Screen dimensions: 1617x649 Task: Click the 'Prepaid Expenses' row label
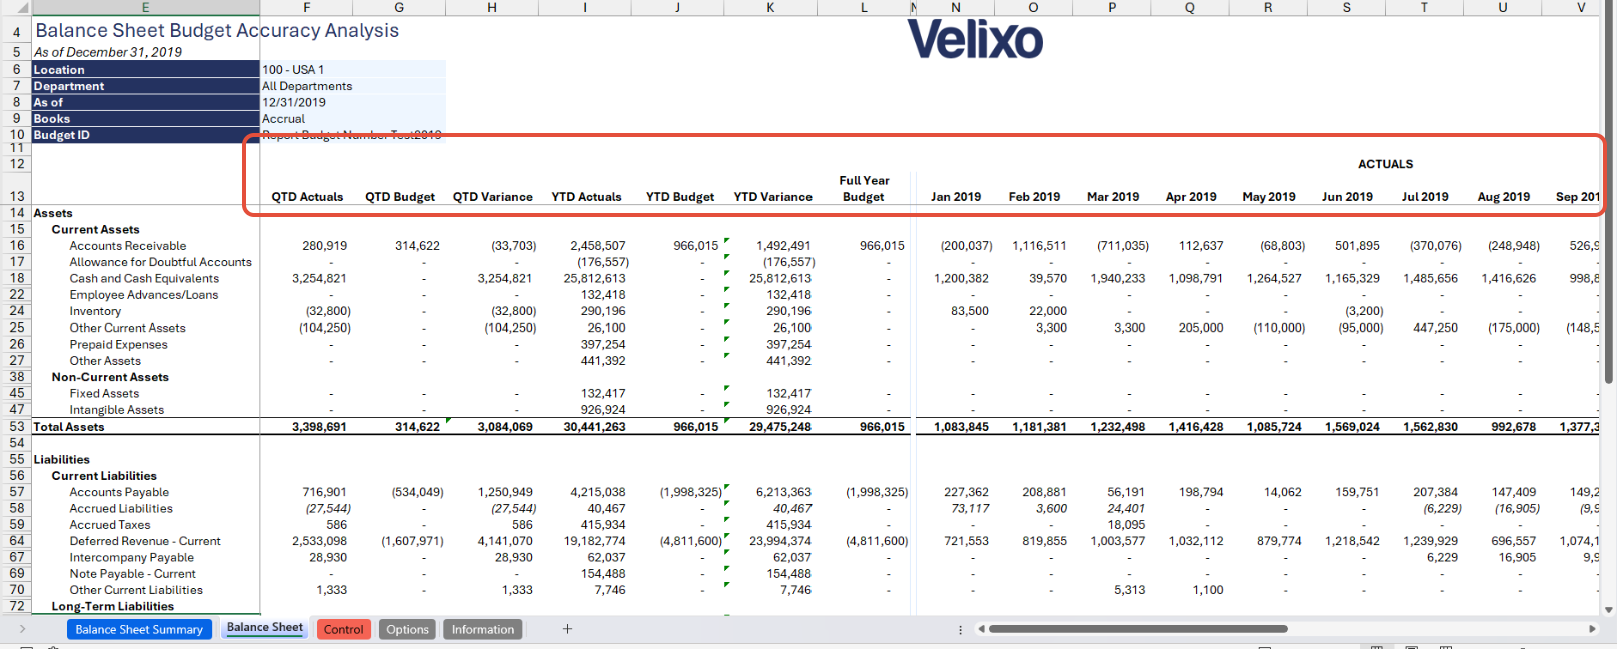point(119,345)
